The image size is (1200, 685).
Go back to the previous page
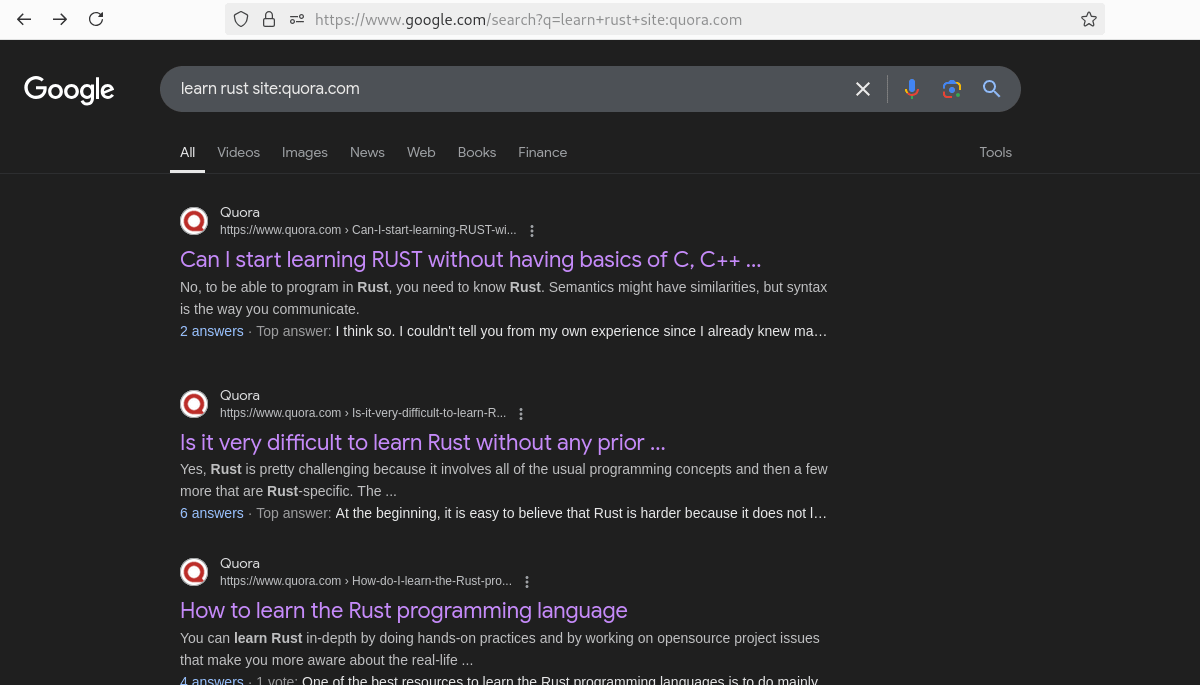click(x=24, y=19)
